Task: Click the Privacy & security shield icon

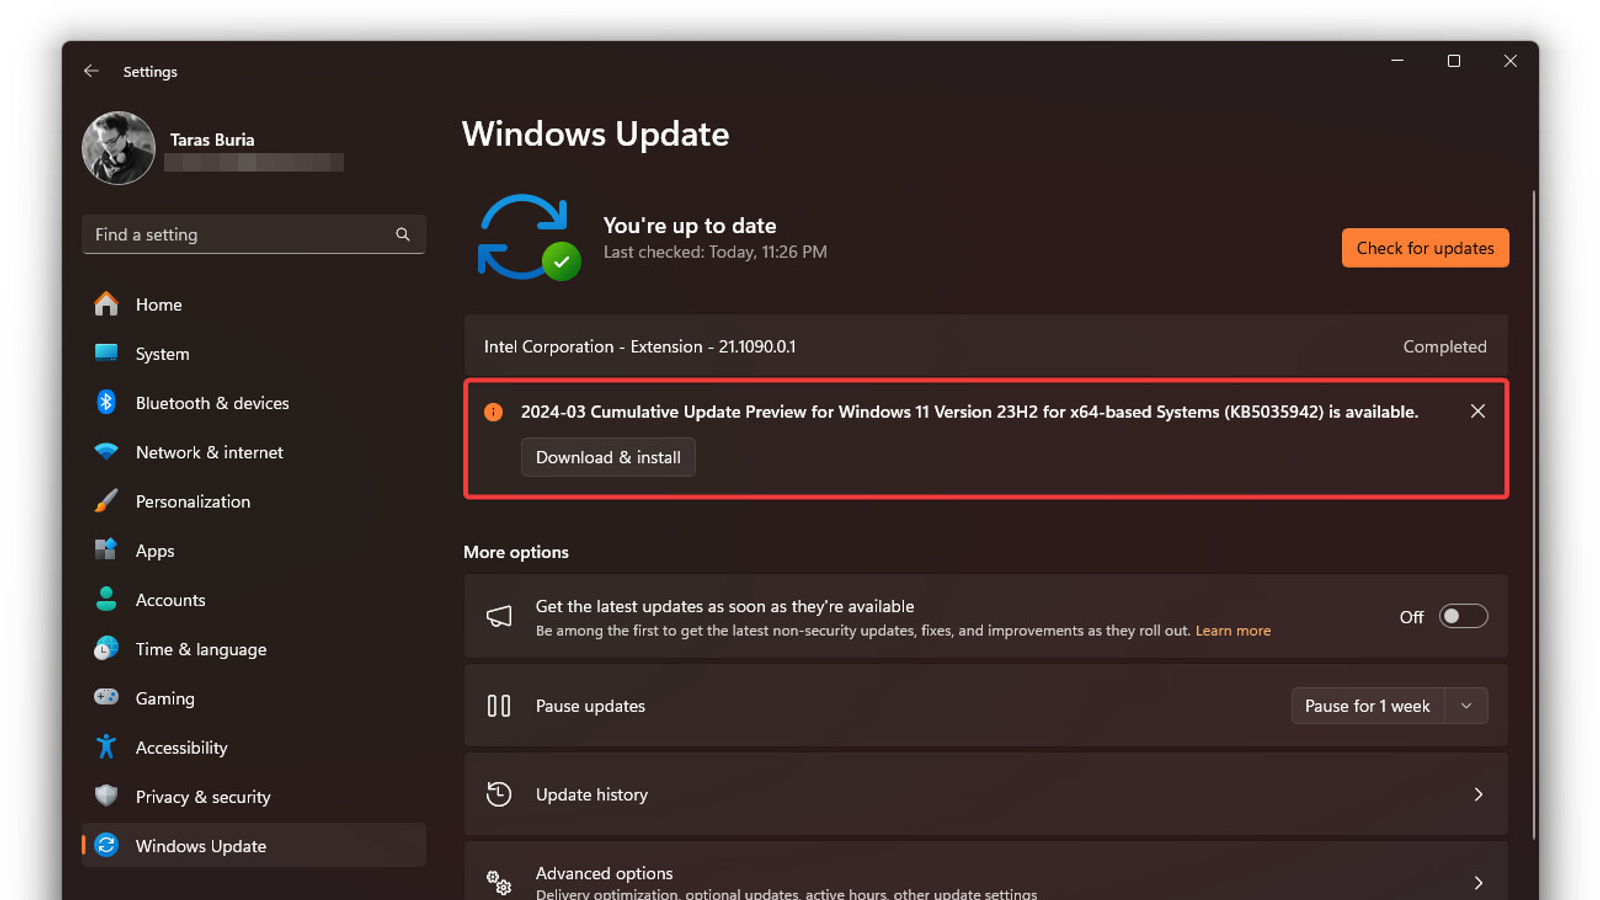Action: tap(106, 796)
